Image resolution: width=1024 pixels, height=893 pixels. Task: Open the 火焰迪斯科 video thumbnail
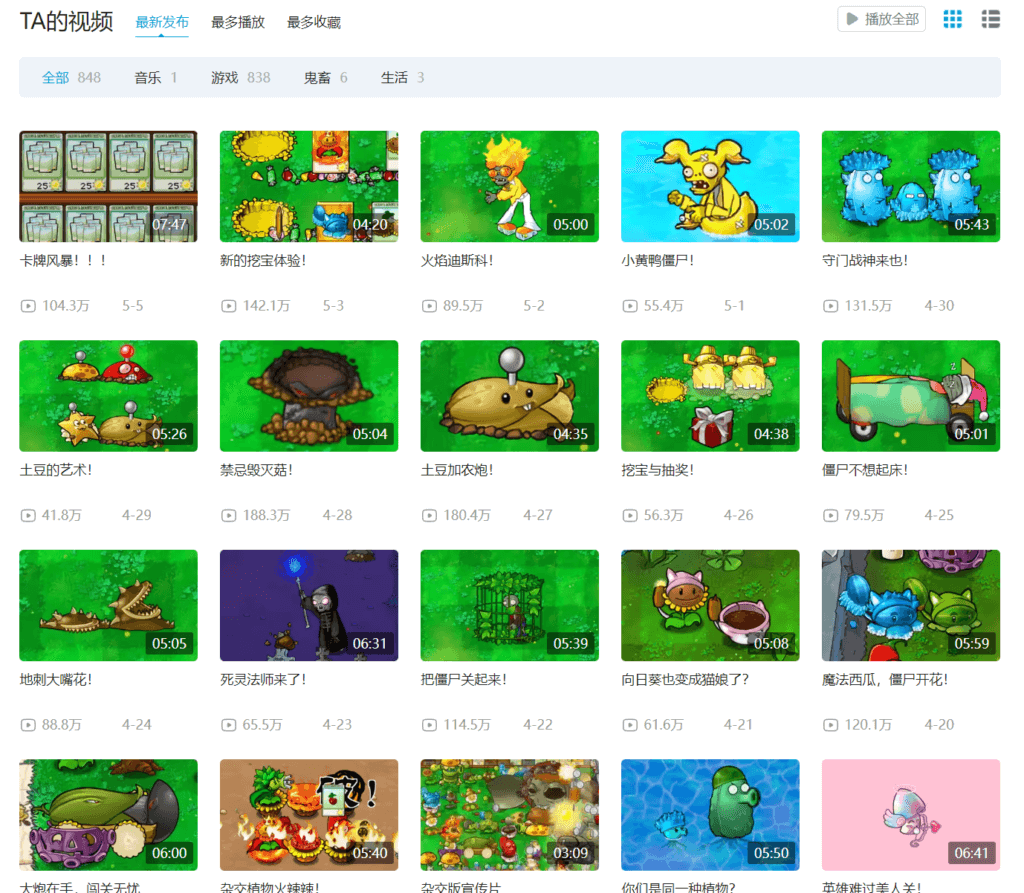point(509,186)
